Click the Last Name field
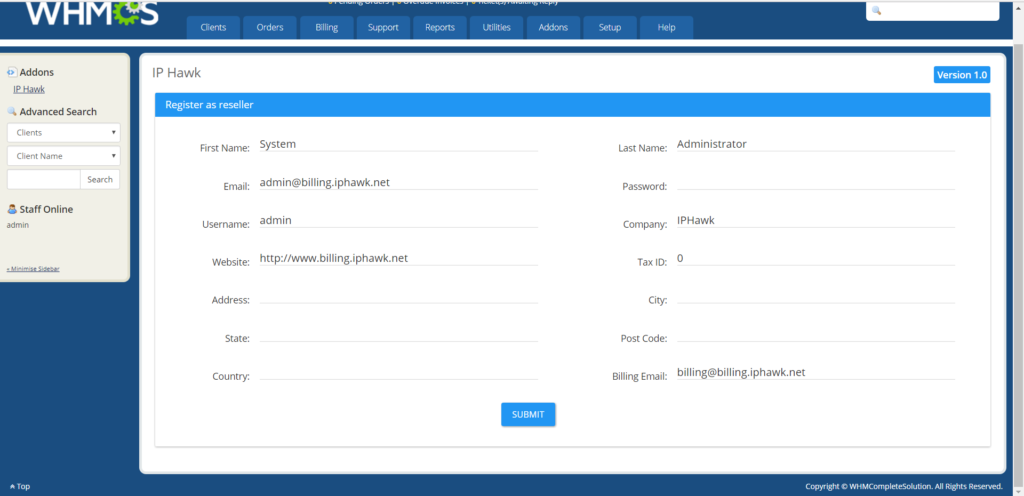1024x496 pixels. tap(816, 144)
